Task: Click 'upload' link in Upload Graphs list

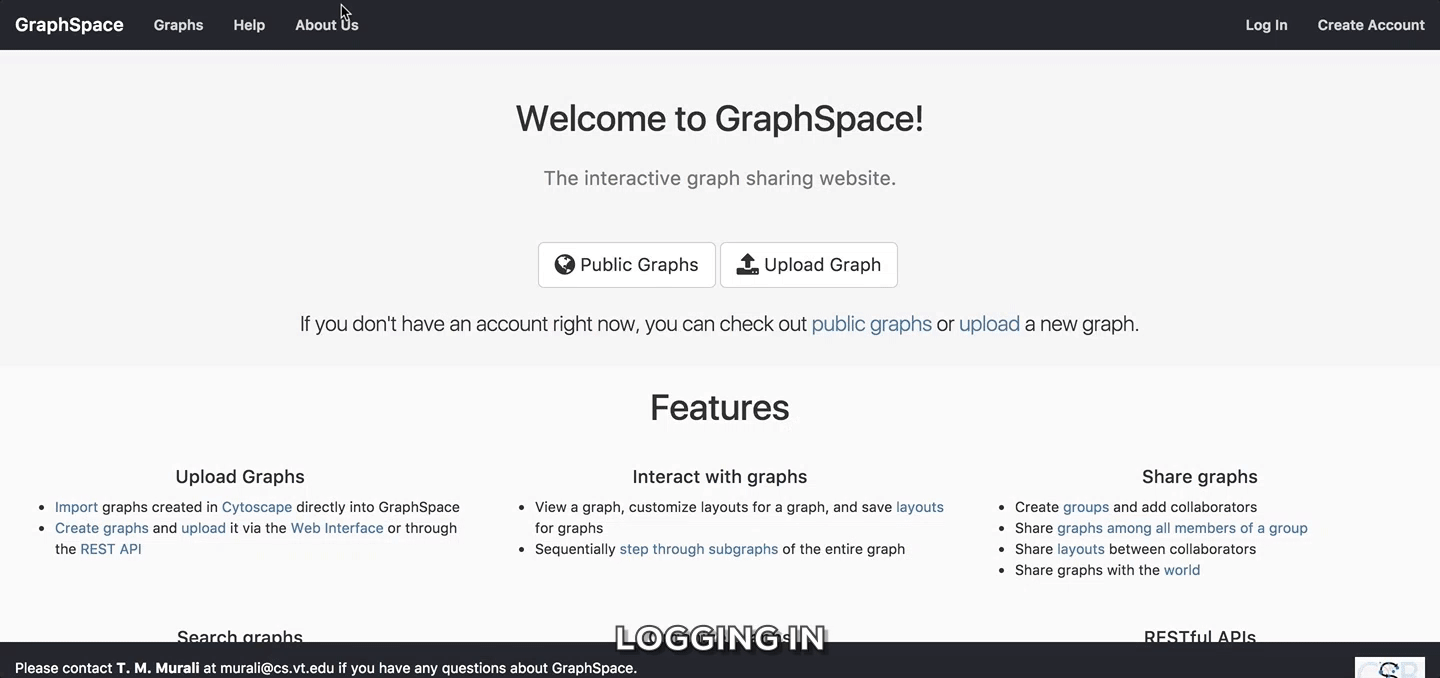Action: 203,528
